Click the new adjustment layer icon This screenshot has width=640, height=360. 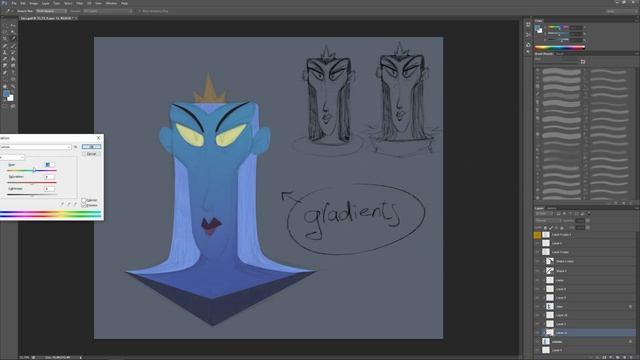(610, 357)
